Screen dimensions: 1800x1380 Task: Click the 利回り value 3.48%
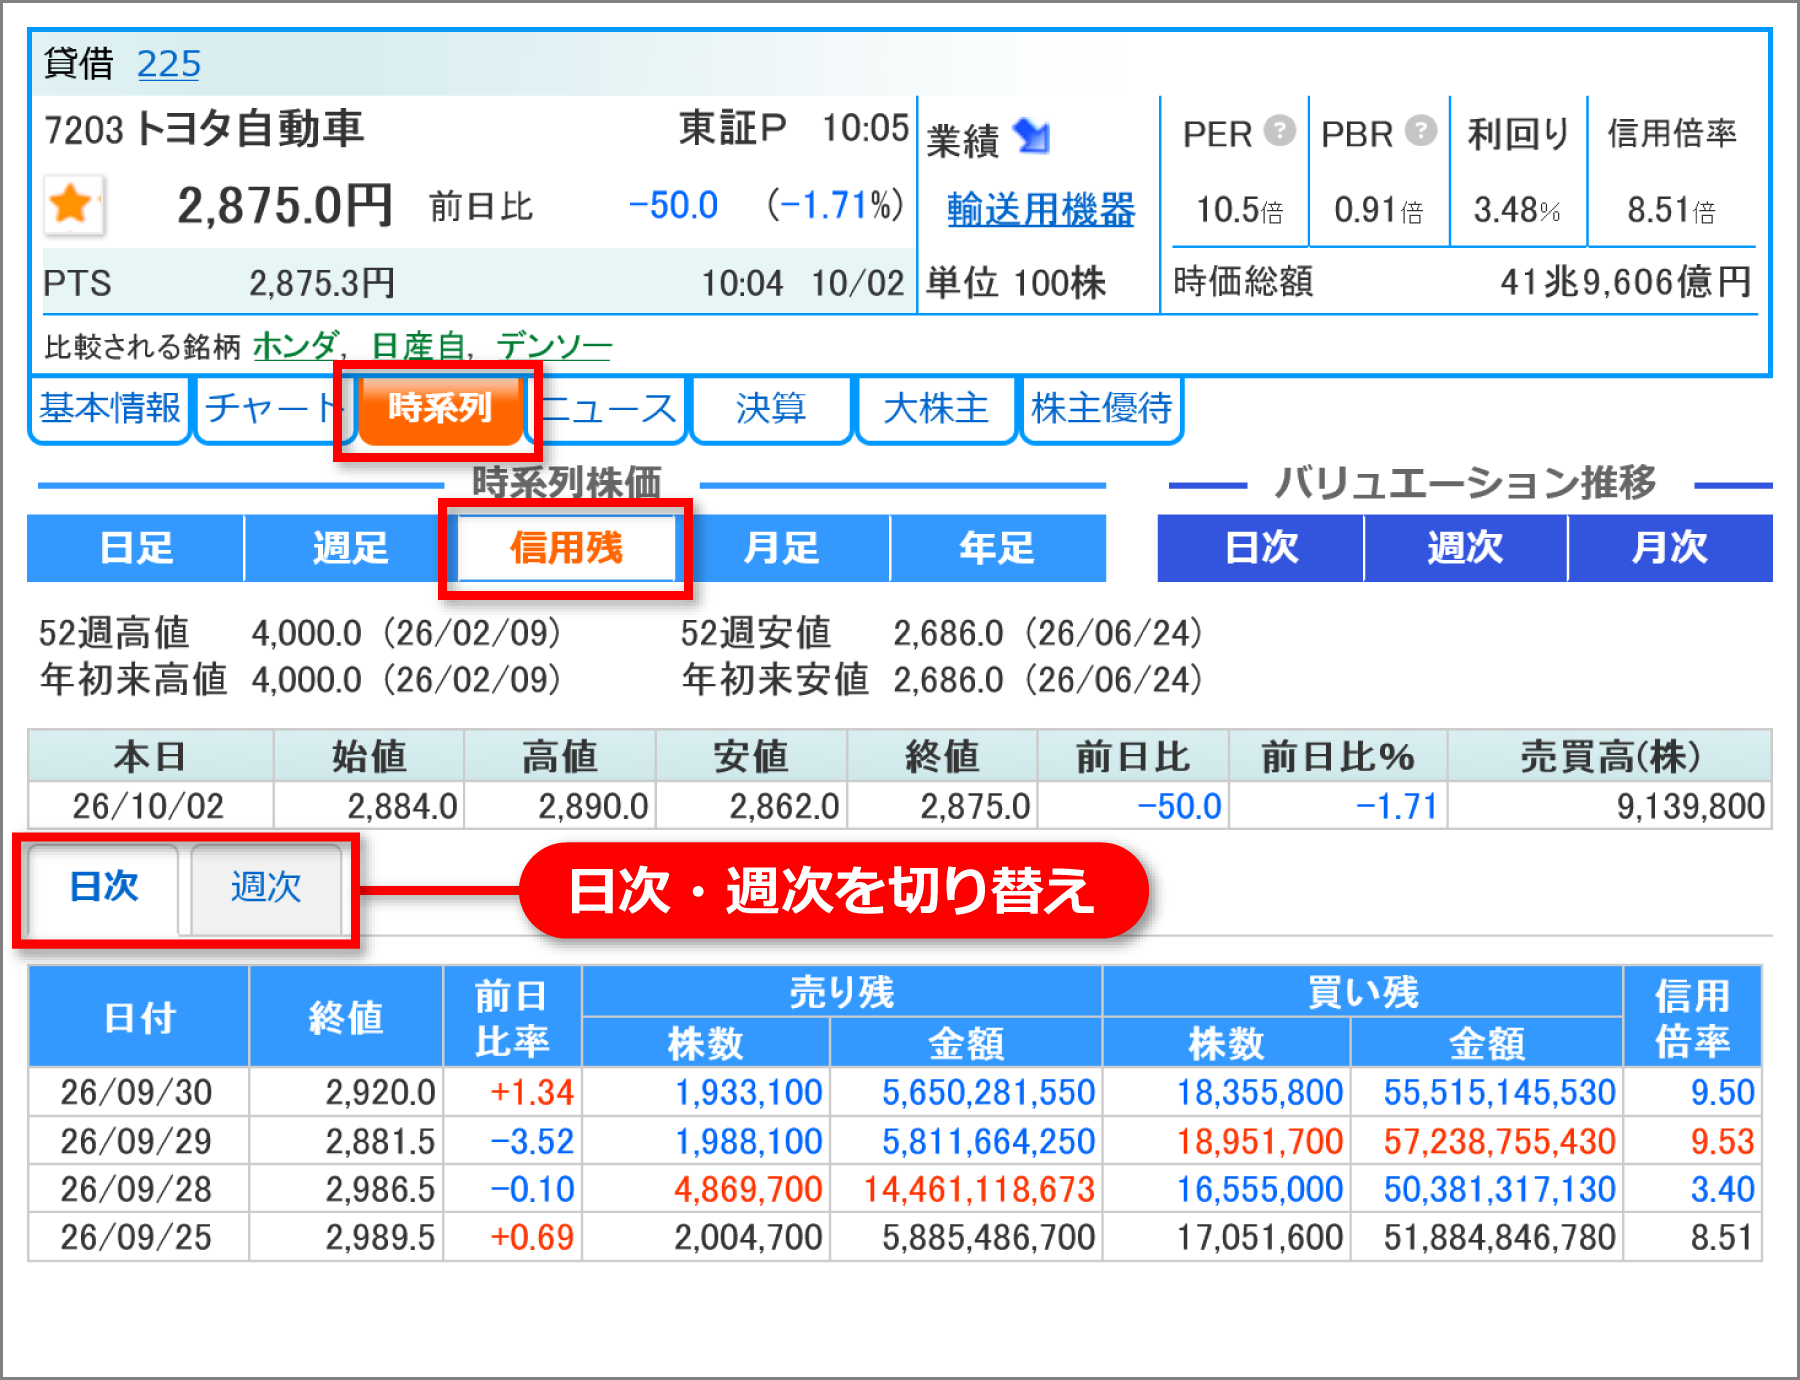click(x=1517, y=210)
